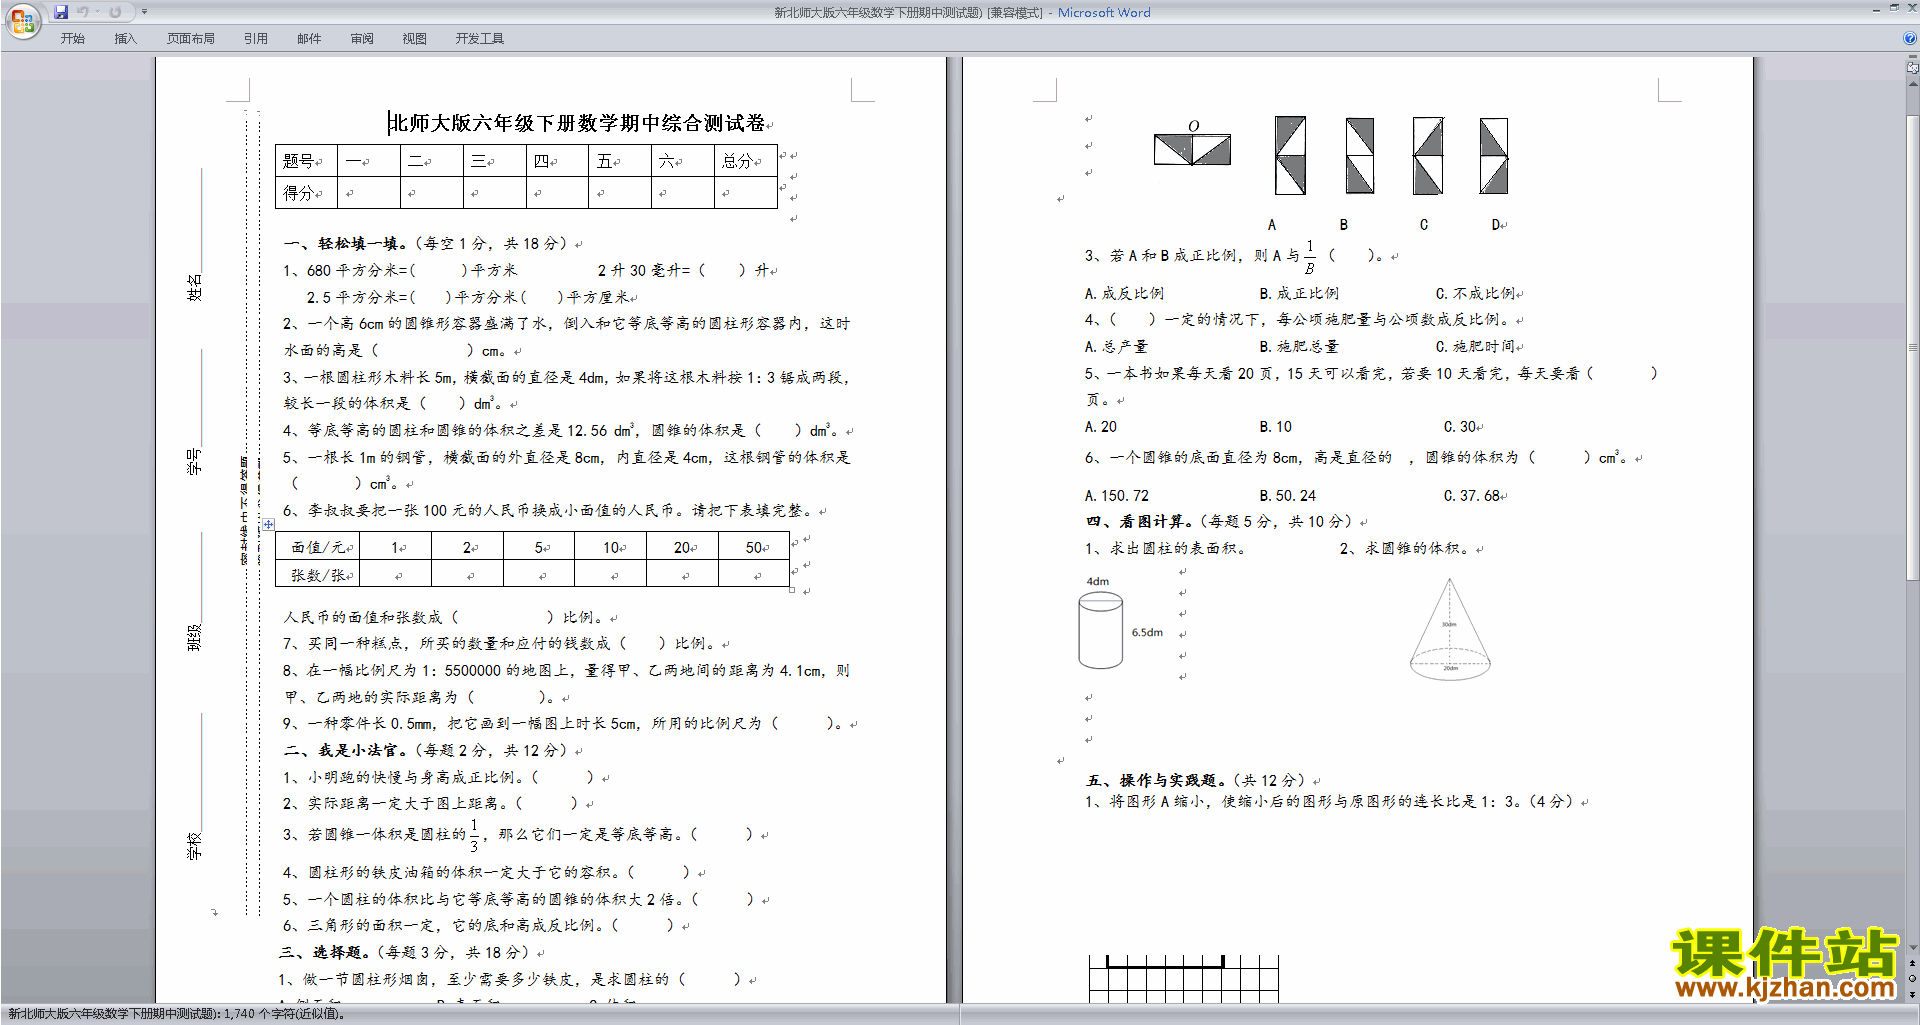Click the heading 四、看图计算
The height and width of the screenshot is (1025, 1920).
[x=1139, y=521]
